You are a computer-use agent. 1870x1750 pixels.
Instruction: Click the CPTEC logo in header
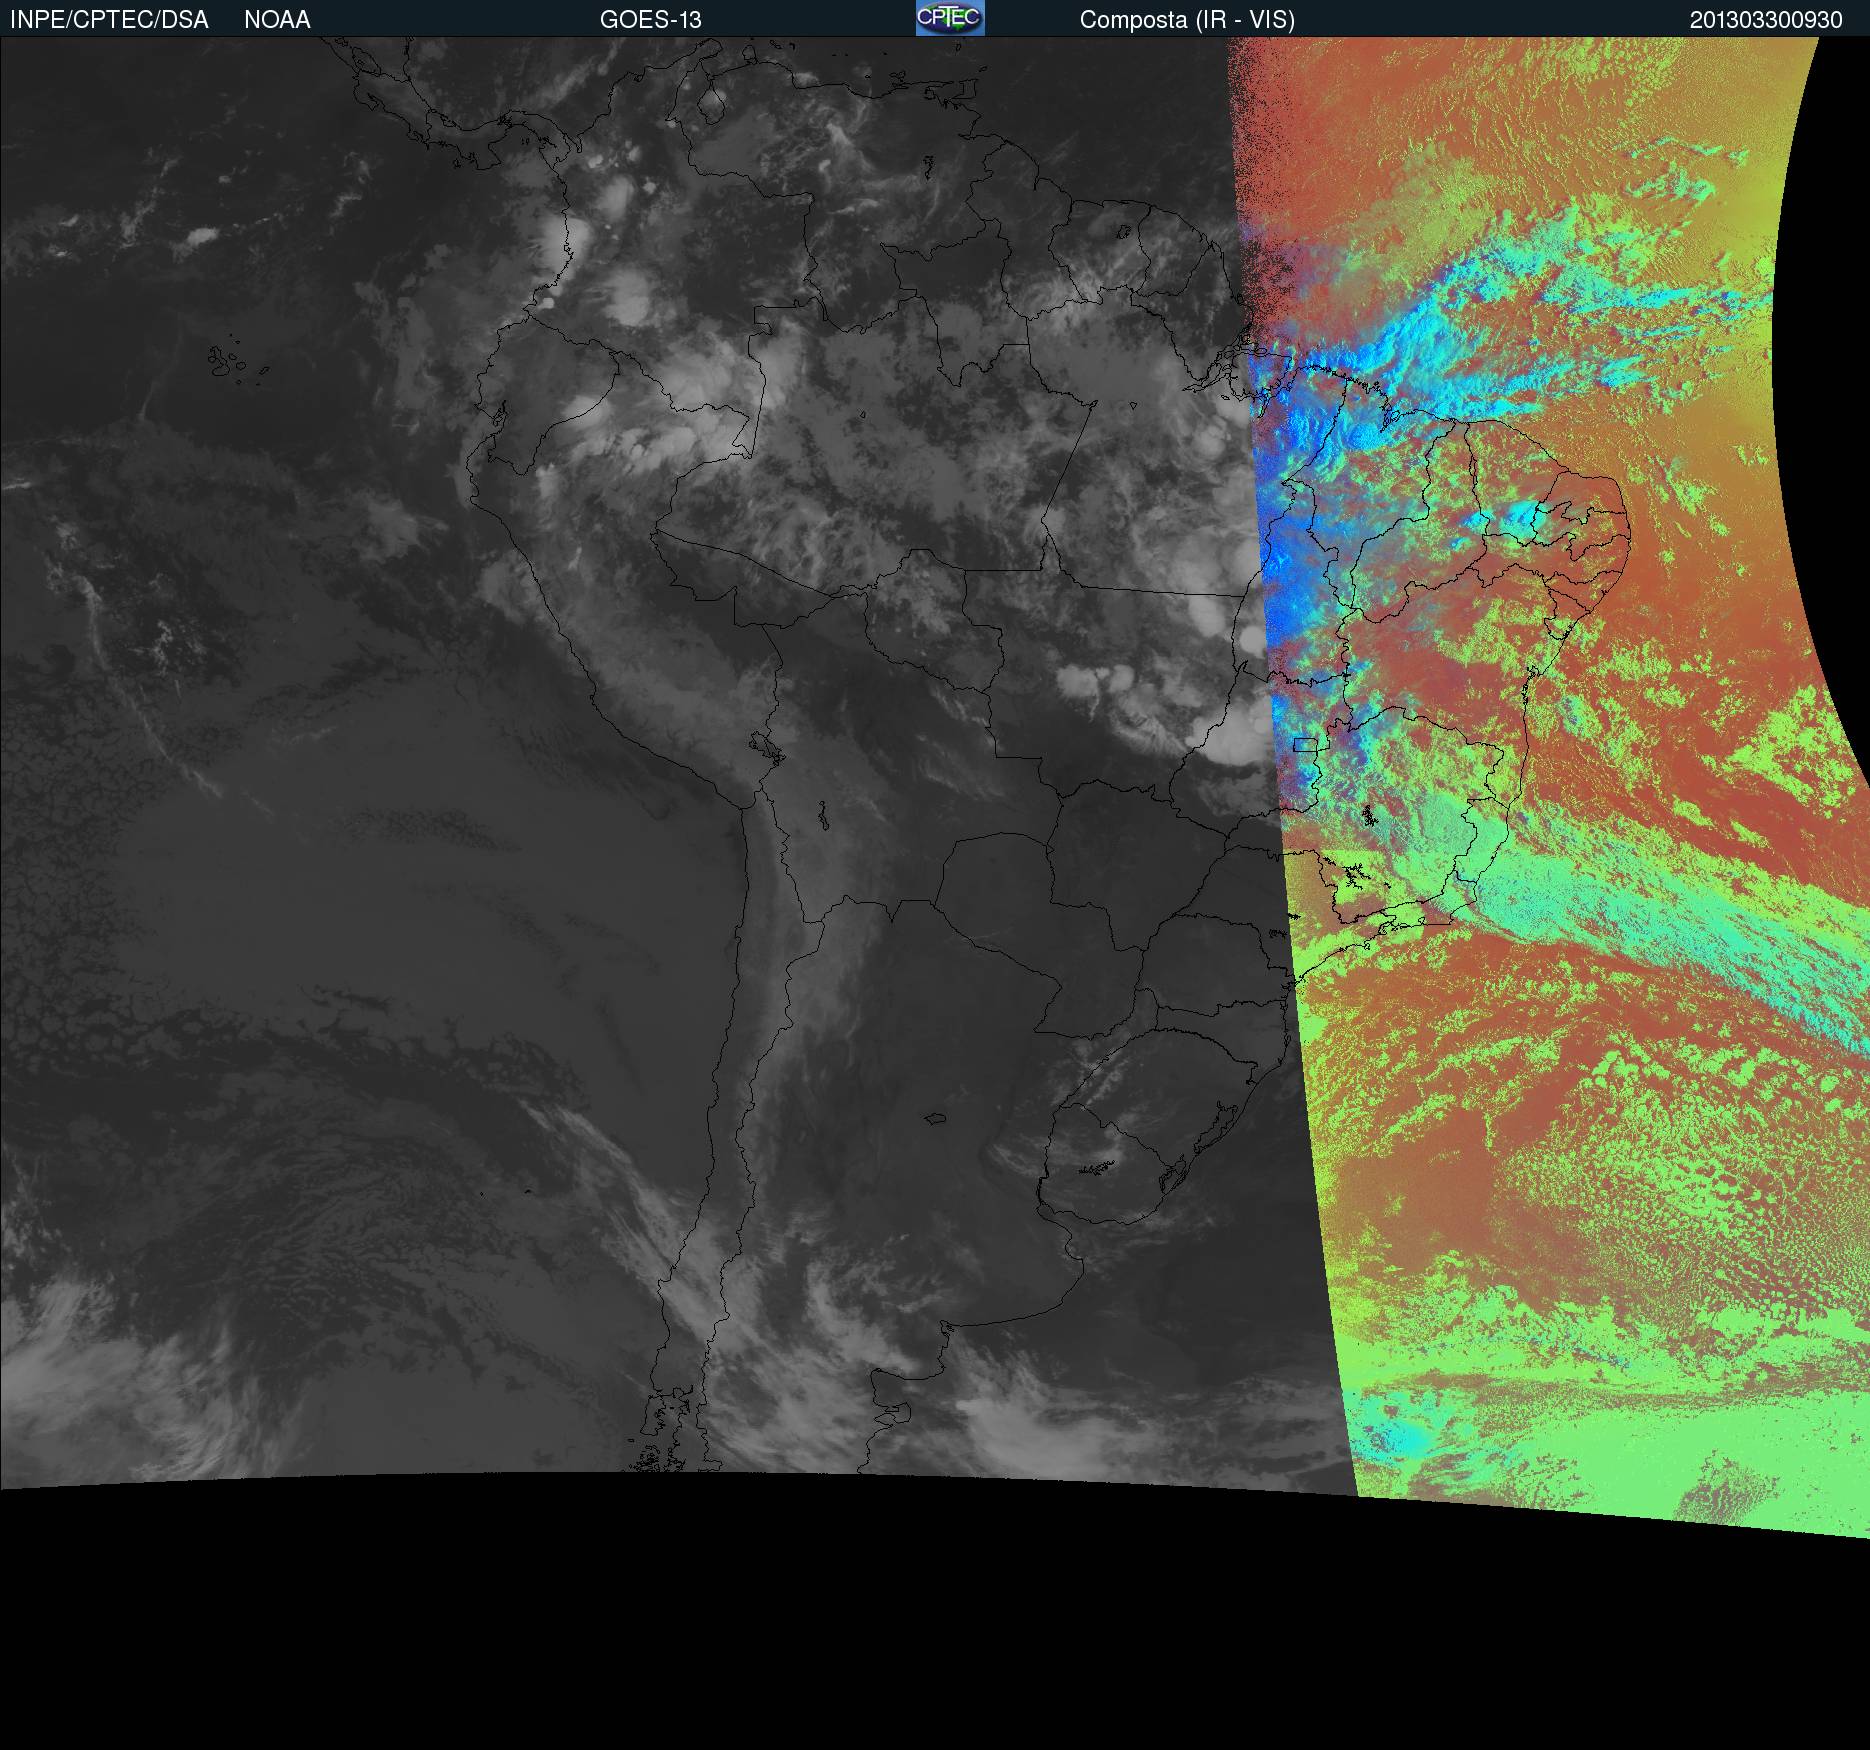click(x=950, y=18)
